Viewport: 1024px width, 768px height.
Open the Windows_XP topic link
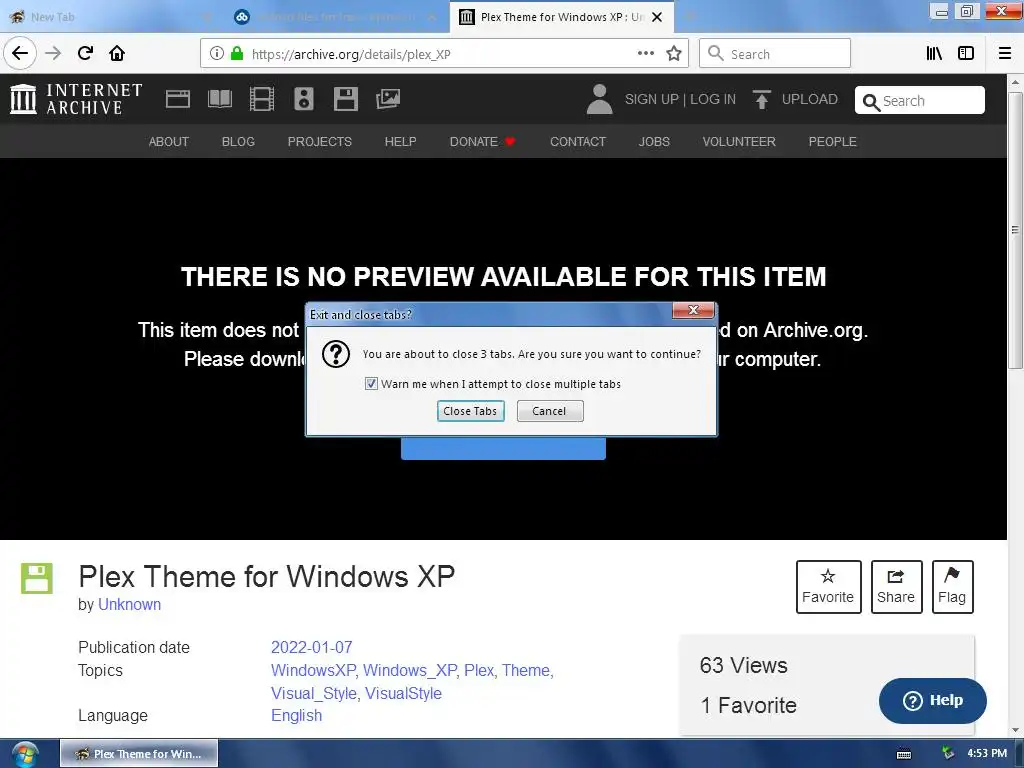pyautogui.click(x=409, y=670)
